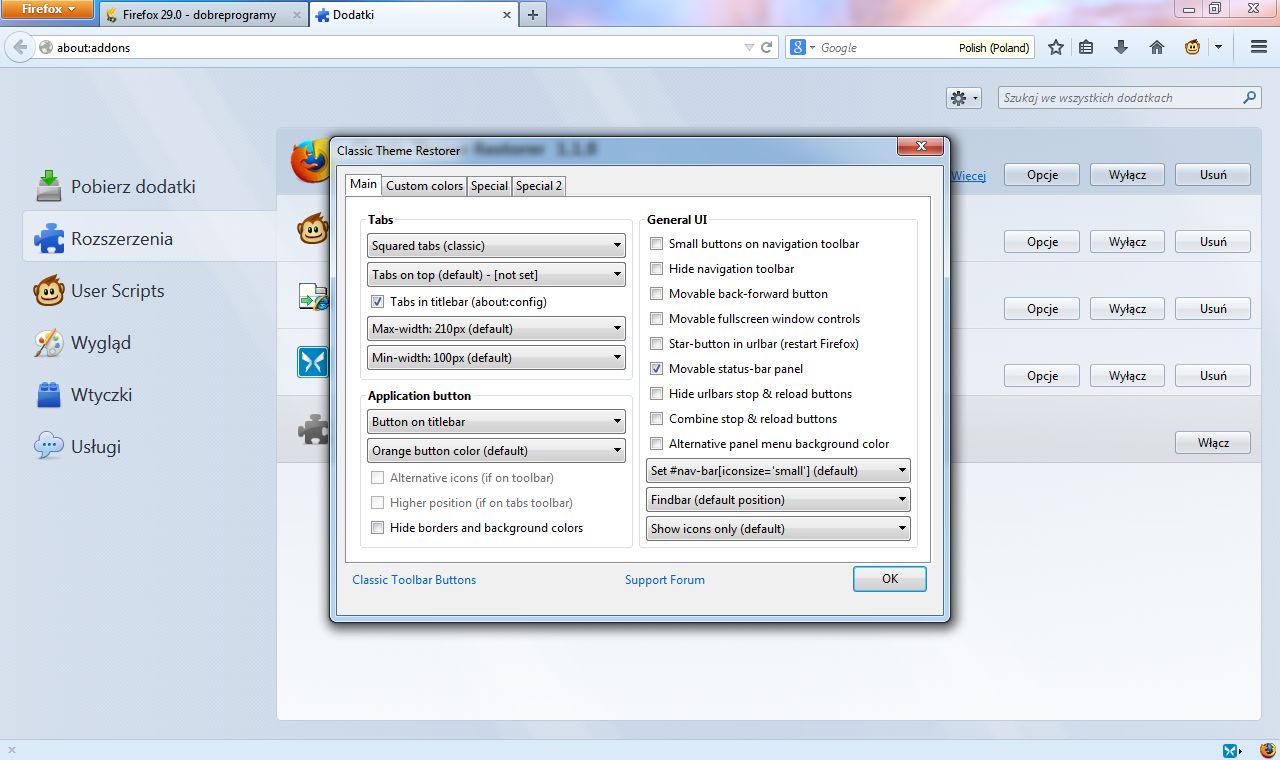Open the Downloads arrow icon

click(x=1121, y=47)
